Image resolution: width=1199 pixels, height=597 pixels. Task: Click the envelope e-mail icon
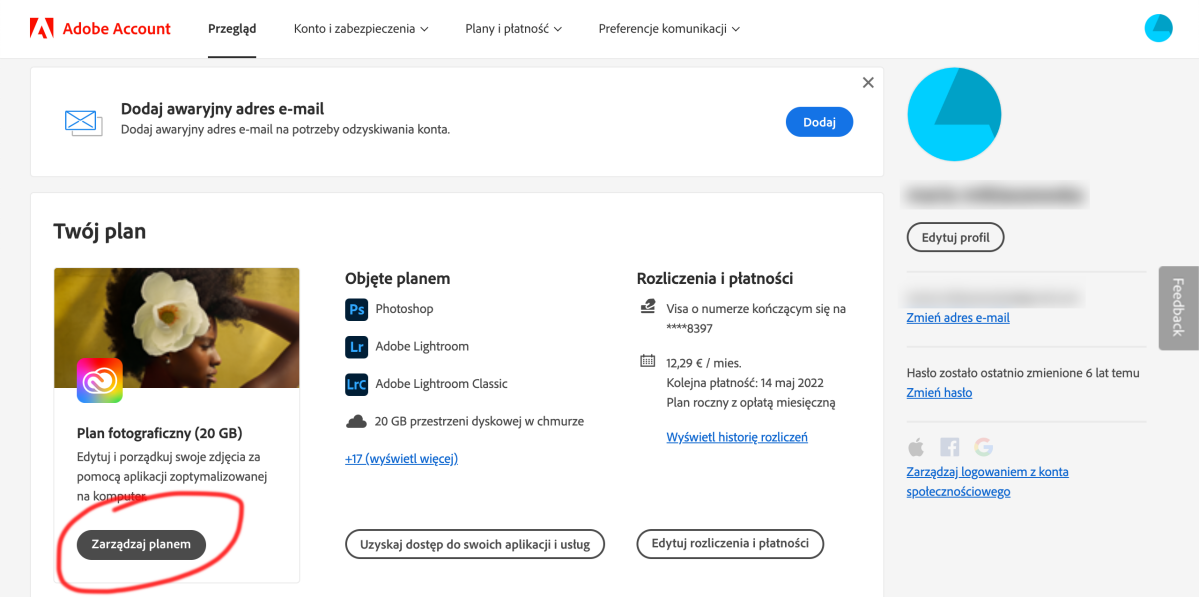tap(83, 123)
